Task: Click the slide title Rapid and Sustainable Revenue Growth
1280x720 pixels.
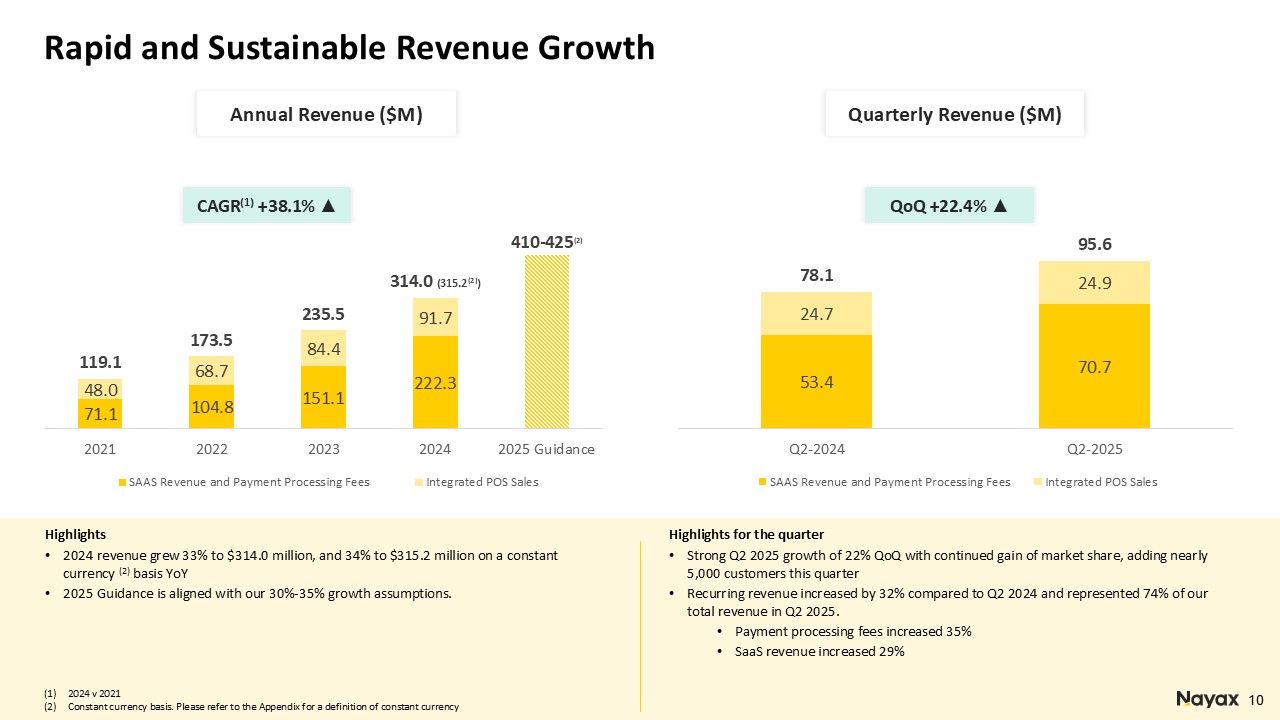Action: 349,47
